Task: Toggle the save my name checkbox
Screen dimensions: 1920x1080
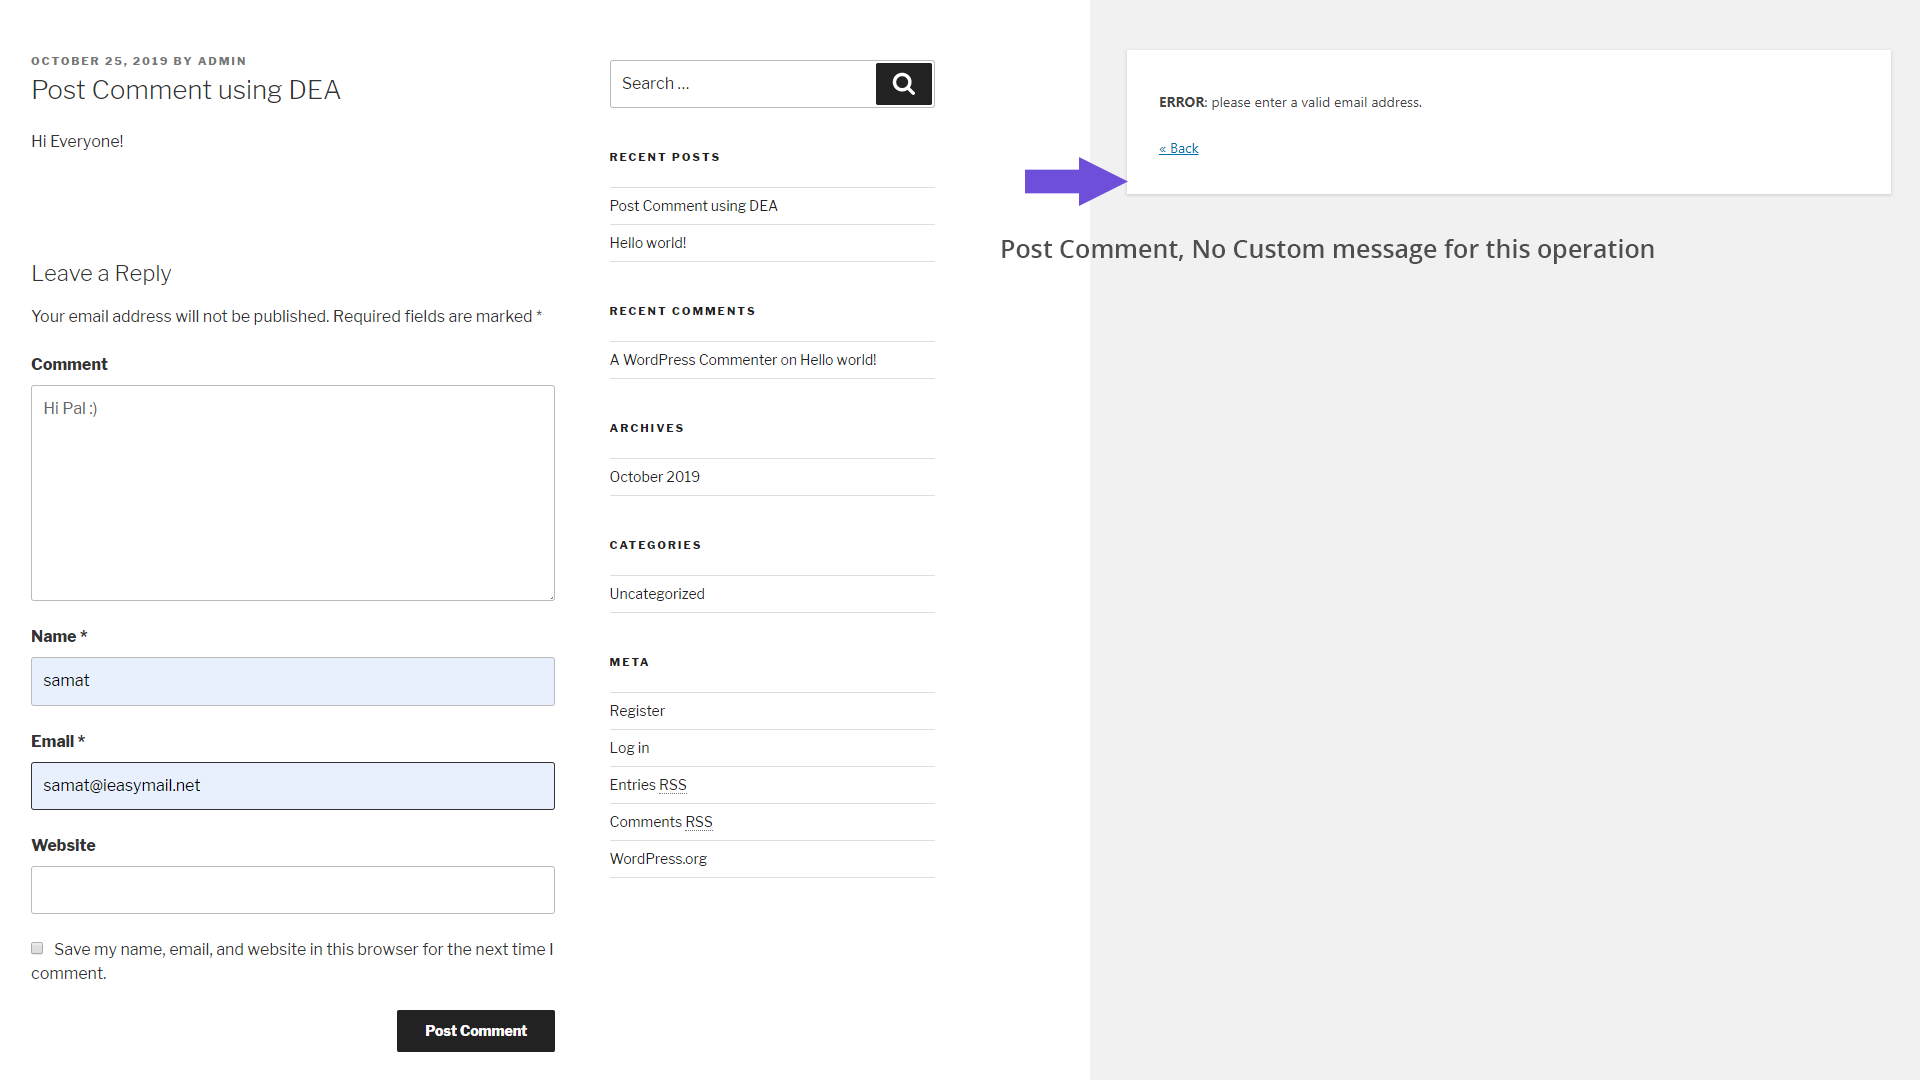Action: (37, 948)
